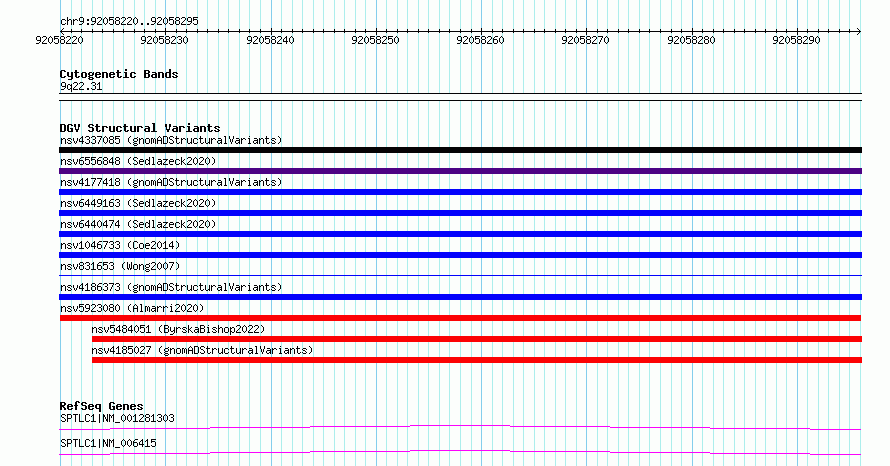Click the 9q22.31 band label
The image size is (890, 466).
coord(81,86)
